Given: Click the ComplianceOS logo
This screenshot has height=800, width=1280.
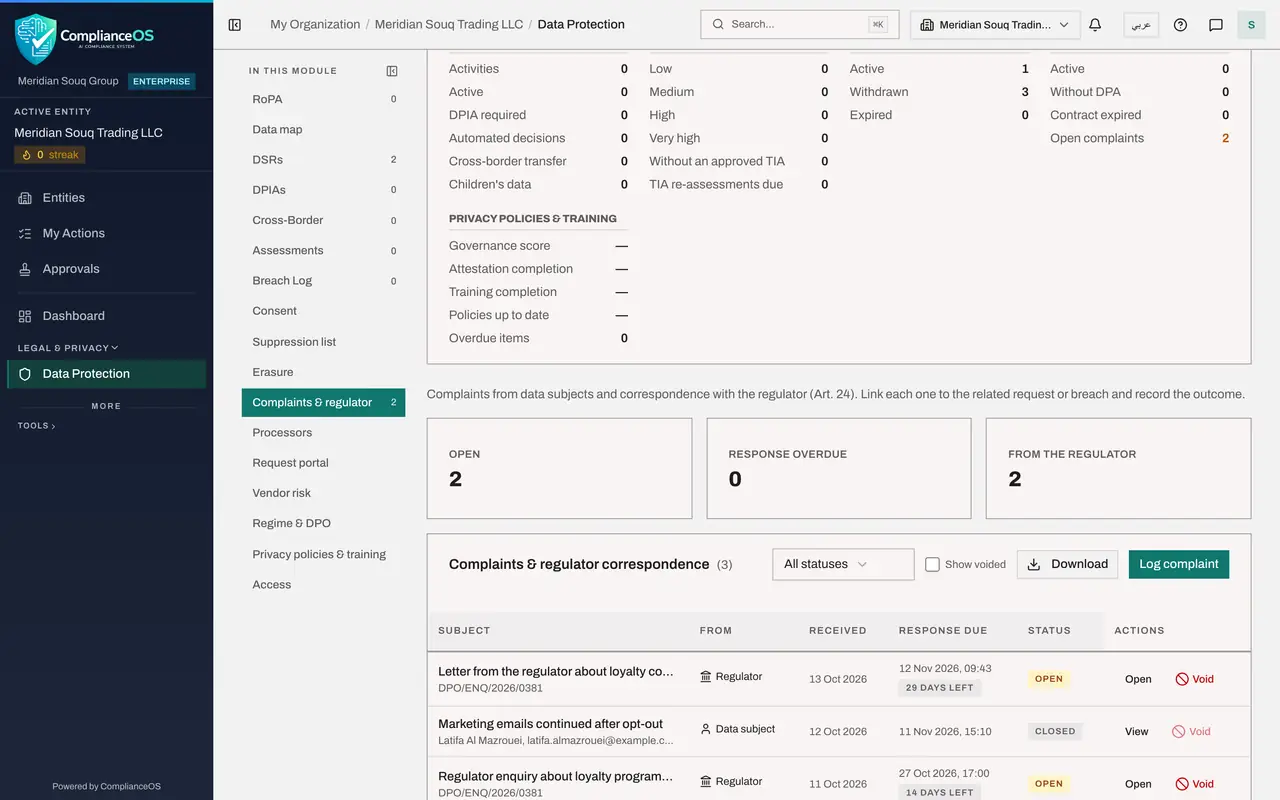Looking at the screenshot, I should pos(85,37).
